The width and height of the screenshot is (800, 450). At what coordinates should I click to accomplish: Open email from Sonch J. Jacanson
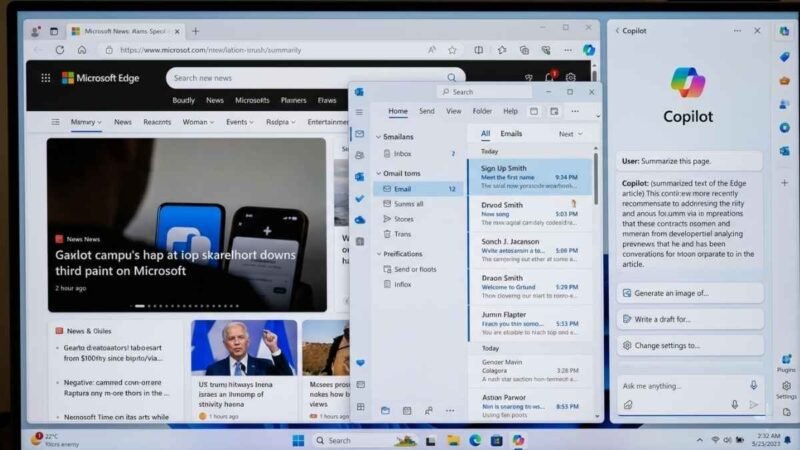[530, 250]
